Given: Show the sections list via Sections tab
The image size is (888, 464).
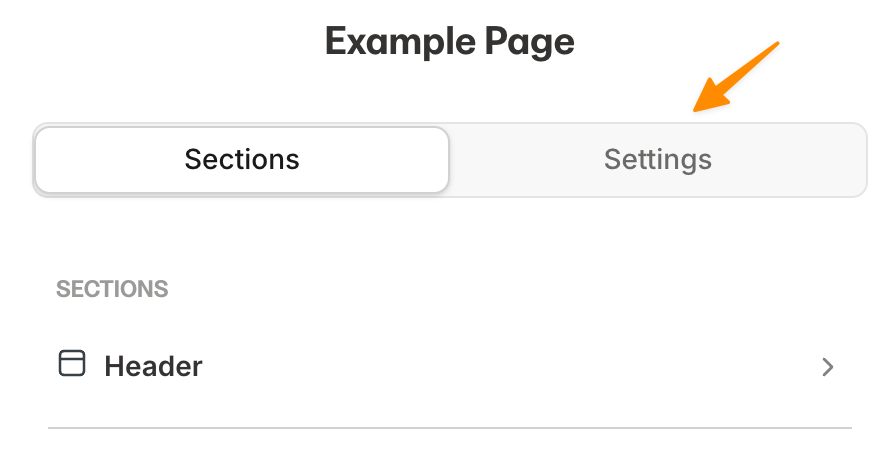Looking at the screenshot, I should point(242,160).
